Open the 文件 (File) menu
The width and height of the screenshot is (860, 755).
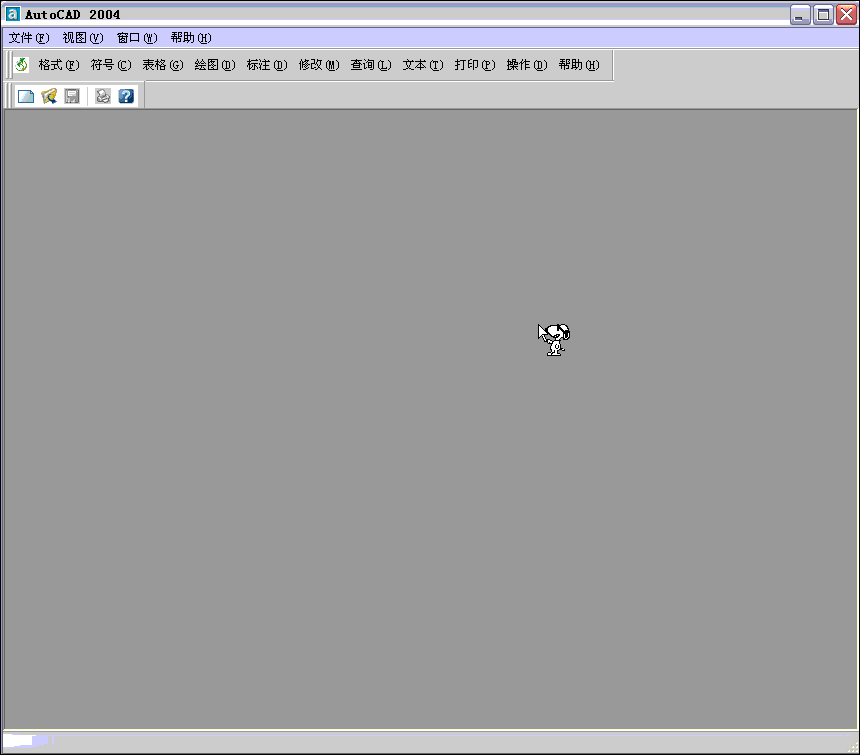[27, 37]
